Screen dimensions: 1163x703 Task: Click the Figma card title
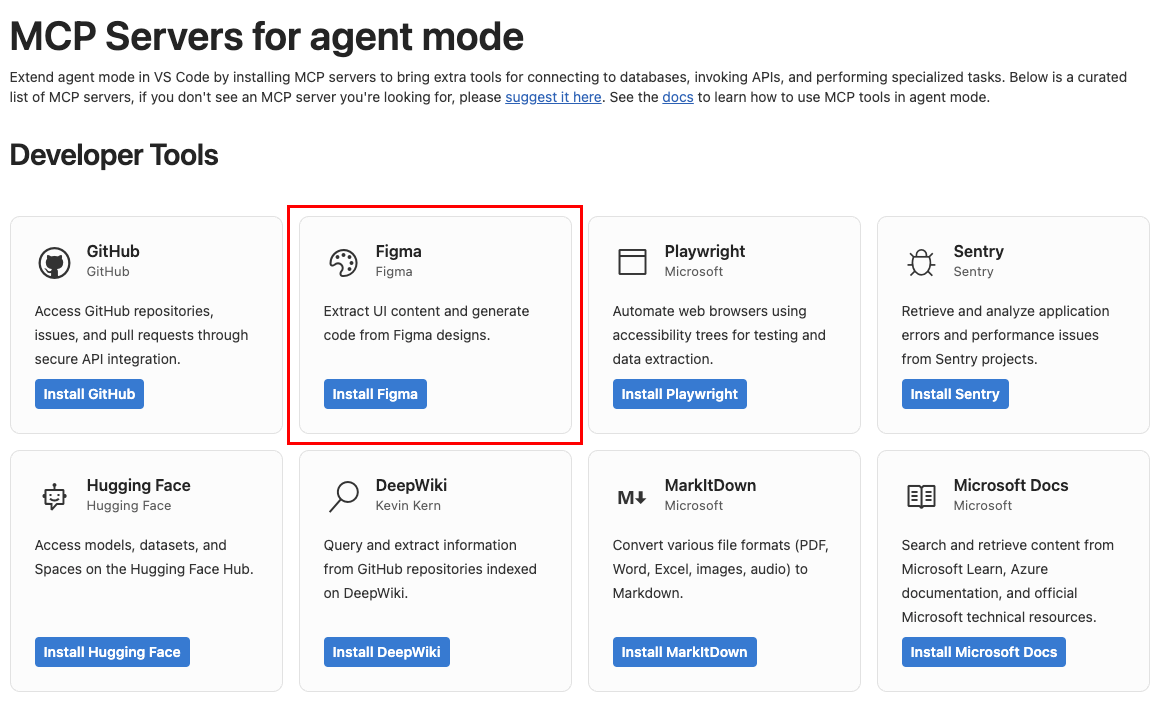(398, 251)
